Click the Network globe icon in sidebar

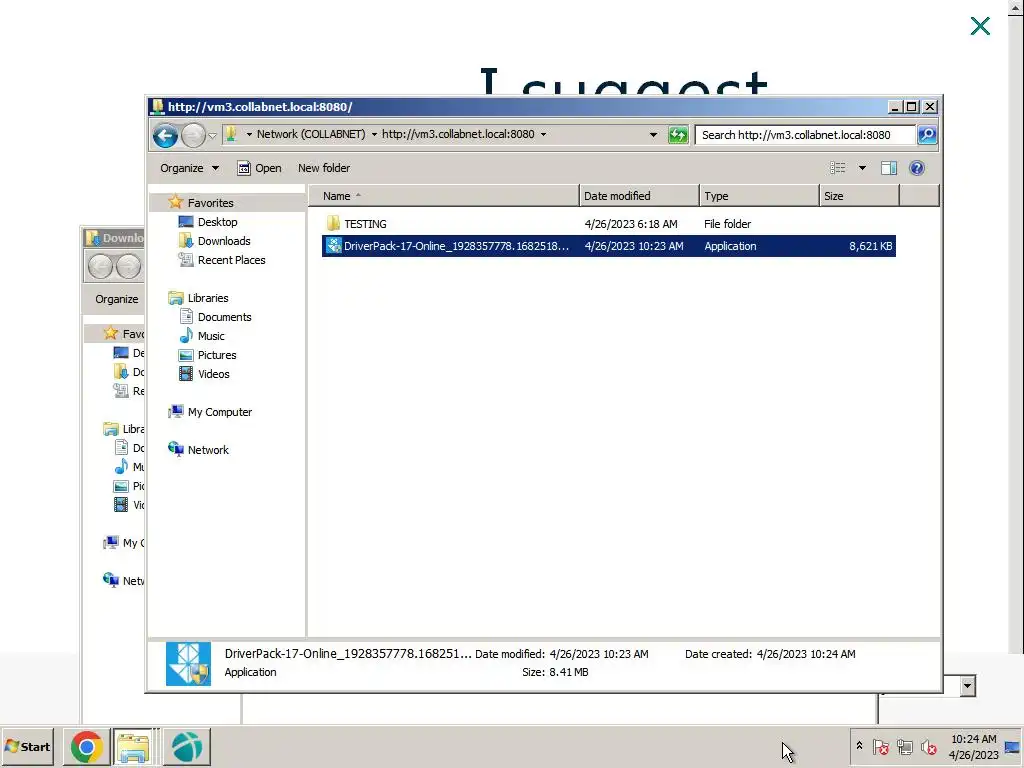click(x=176, y=449)
